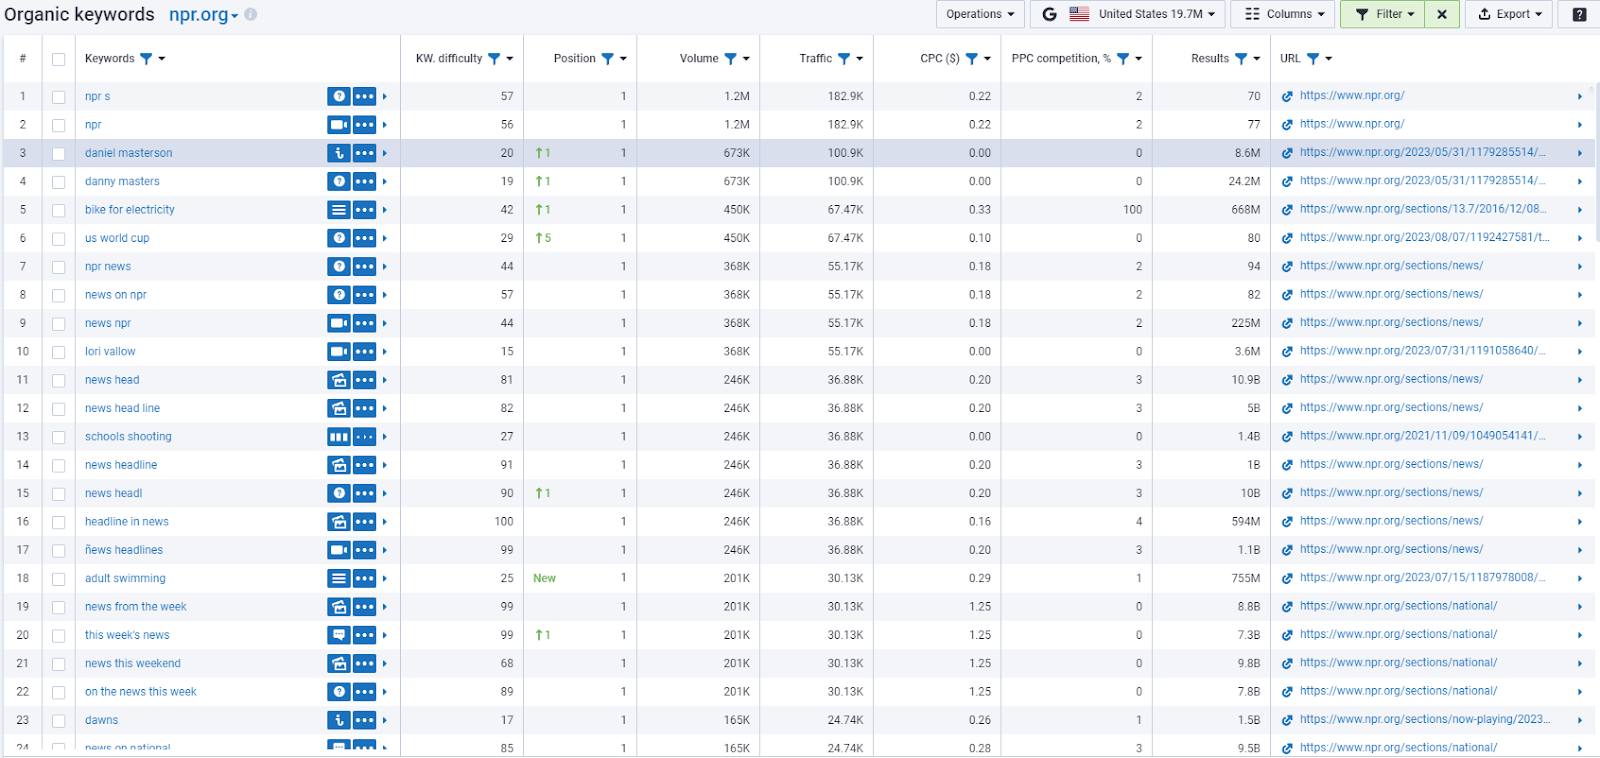Click the Position column filter funnel
The height and width of the screenshot is (758, 1600).
coord(607,59)
